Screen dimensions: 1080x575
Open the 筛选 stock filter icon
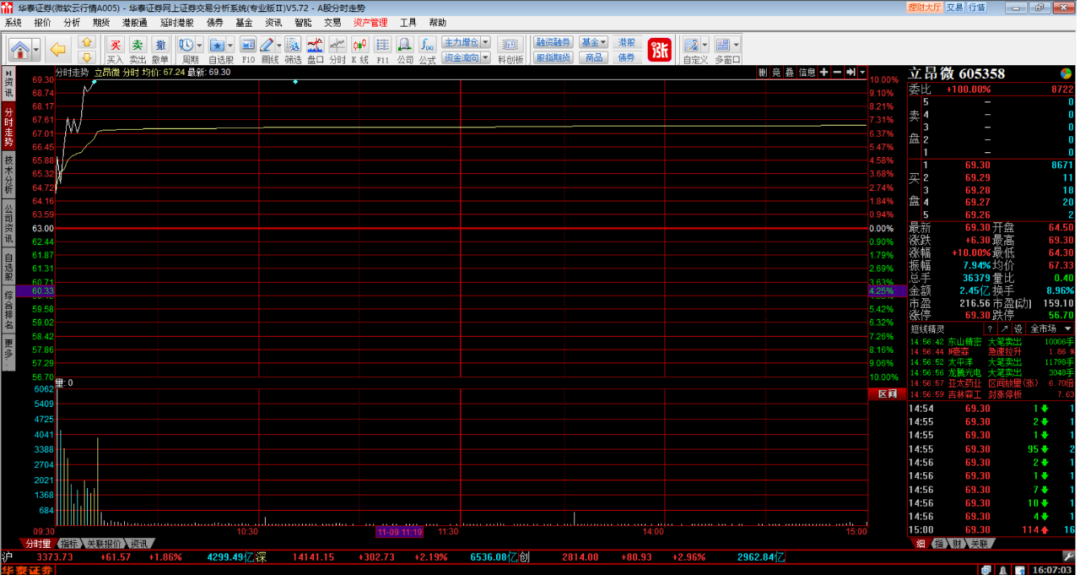tap(293, 45)
